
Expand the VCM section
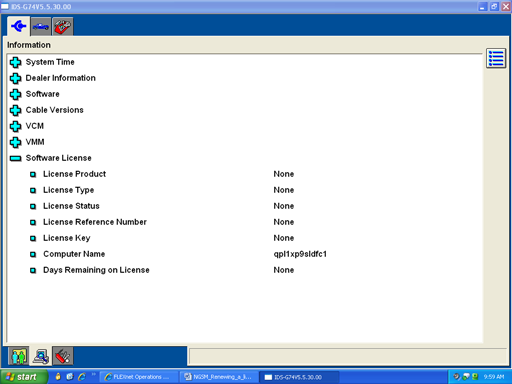click(x=15, y=126)
